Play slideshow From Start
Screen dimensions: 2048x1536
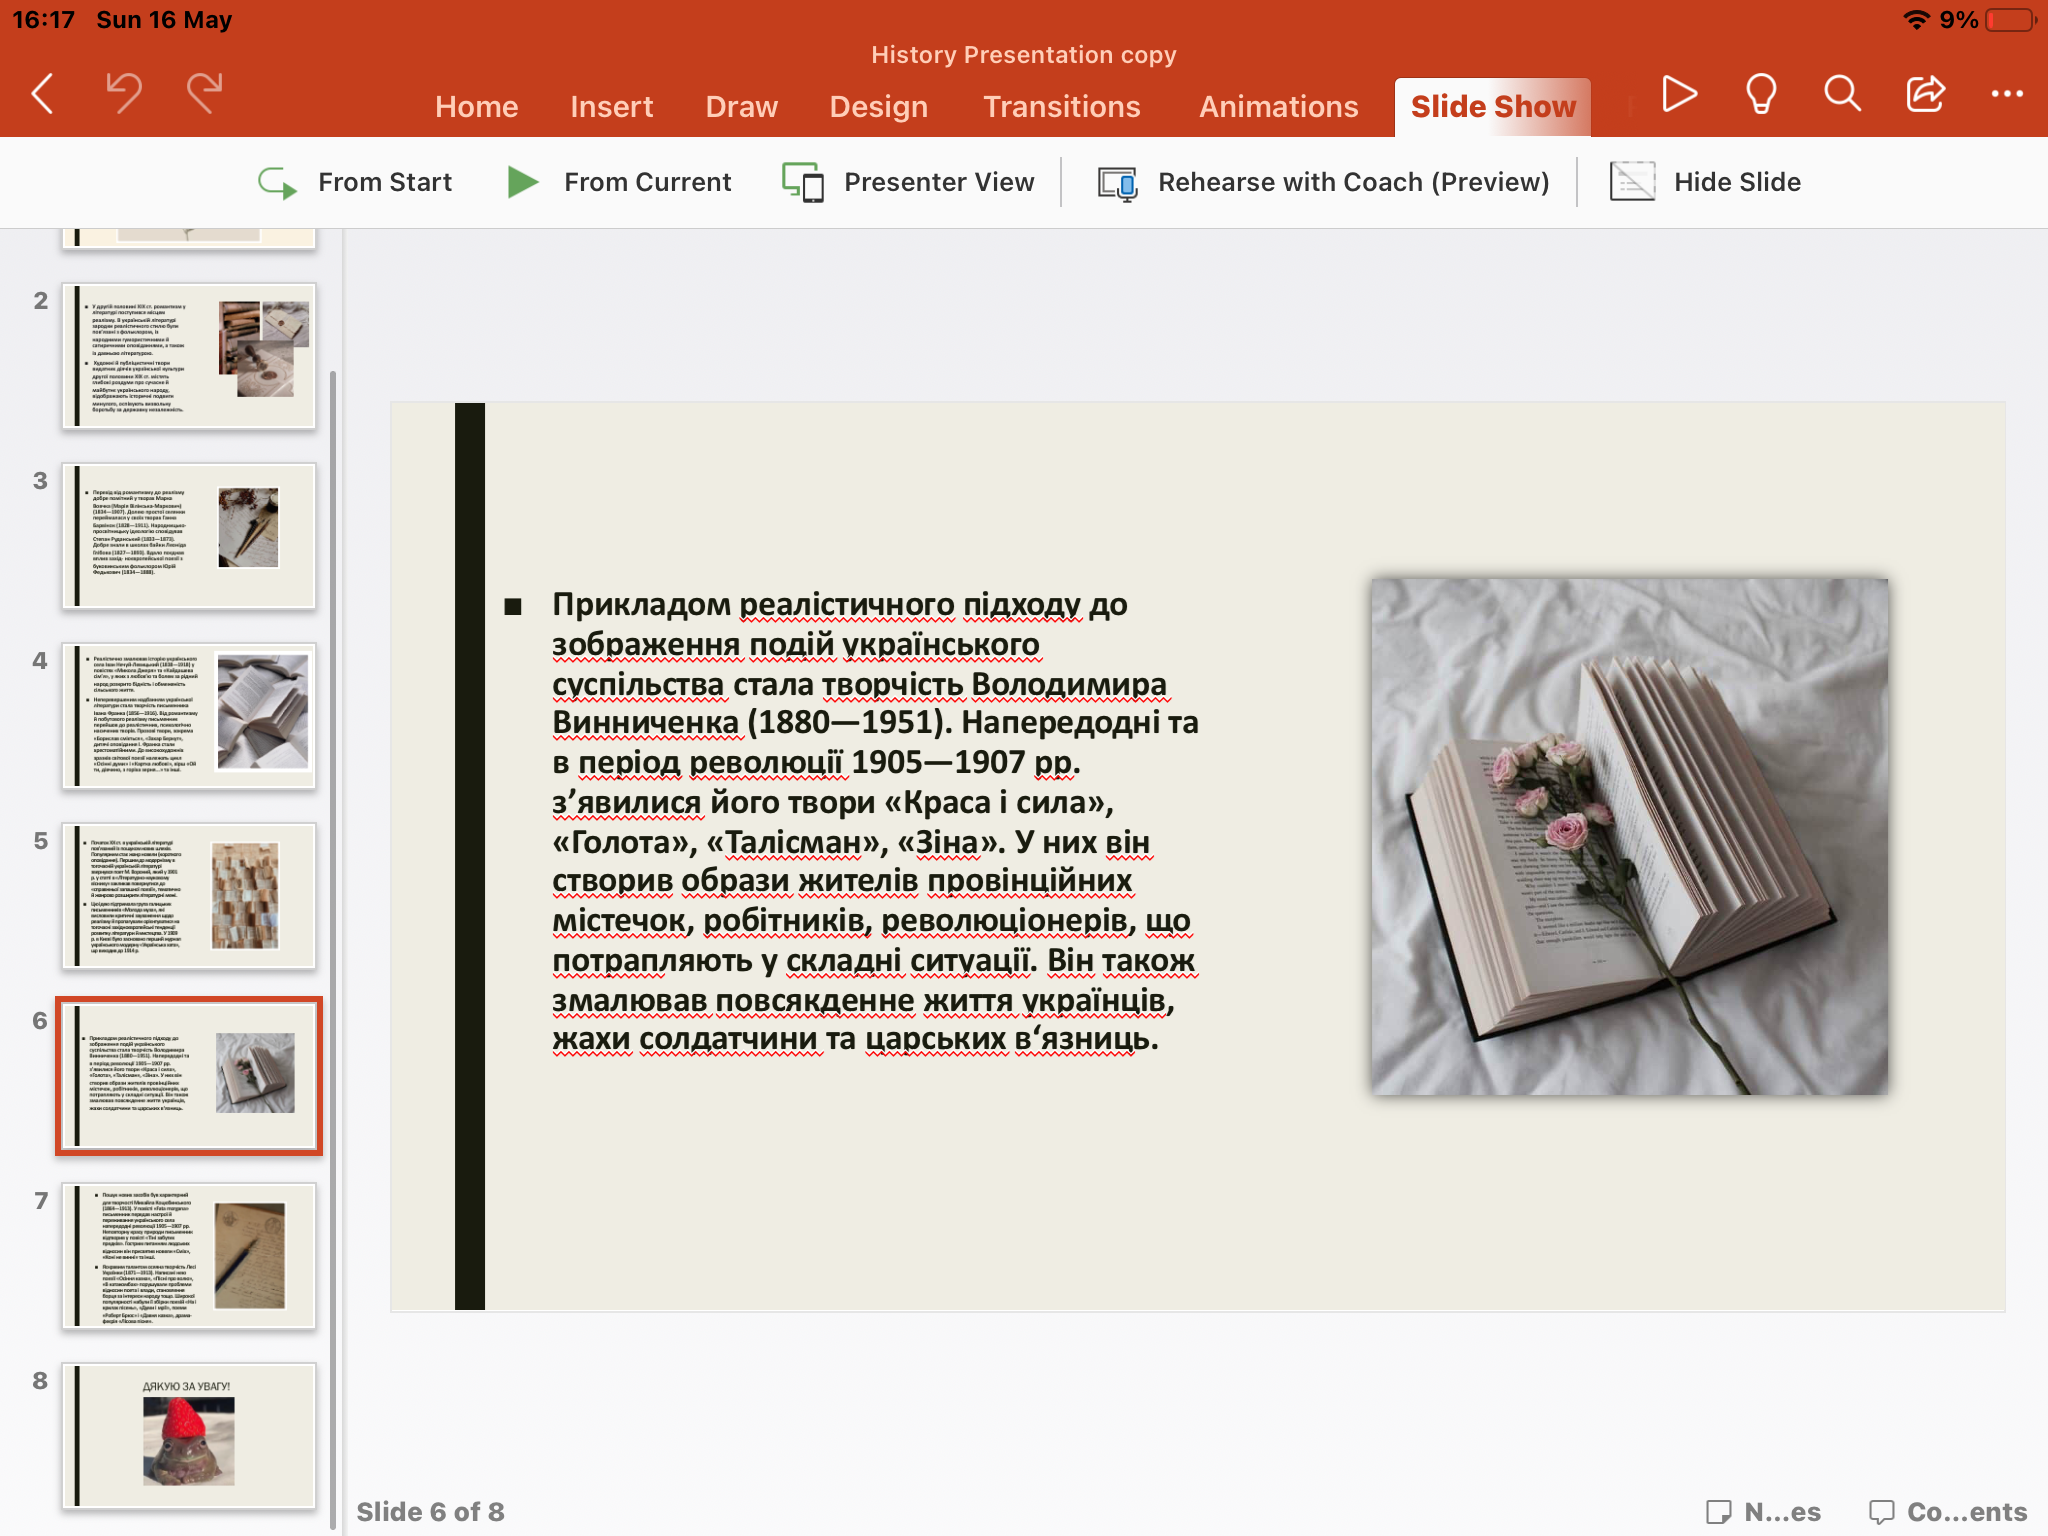click(355, 182)
